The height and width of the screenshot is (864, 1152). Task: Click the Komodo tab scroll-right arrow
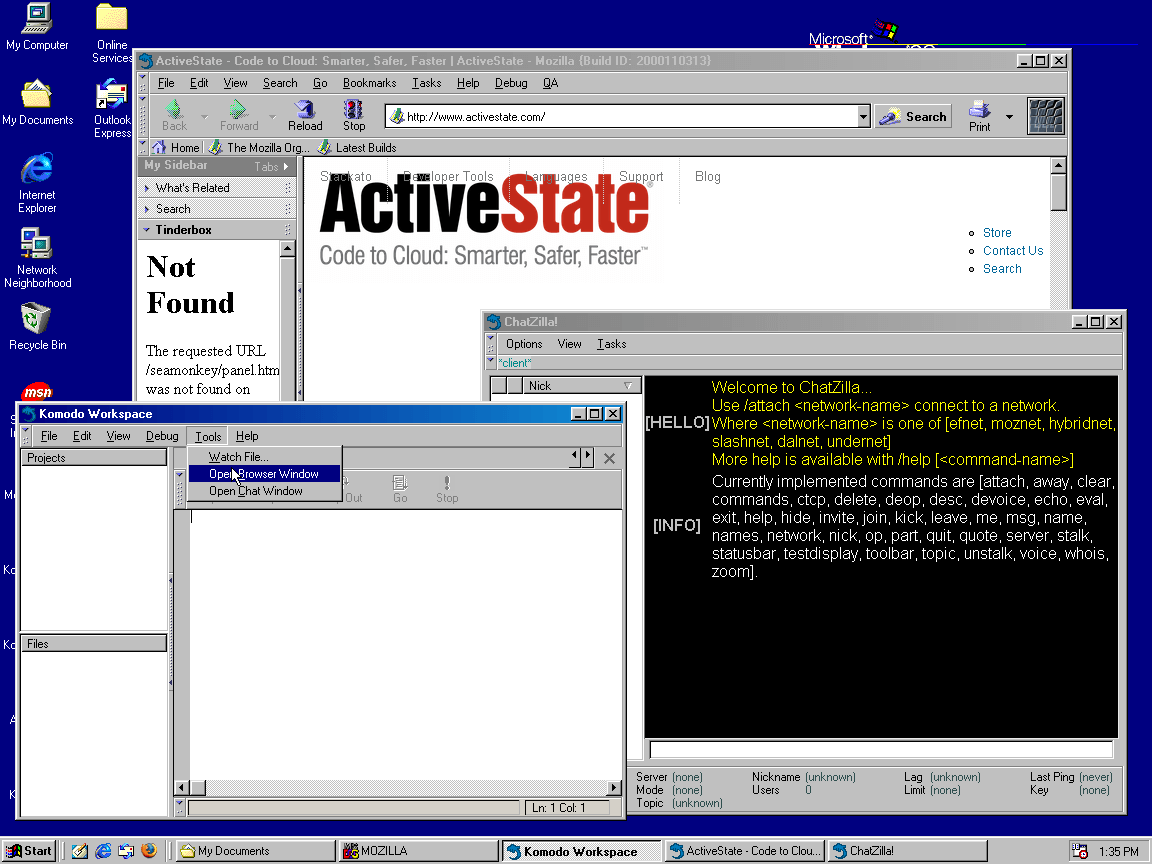pos(587,456)
